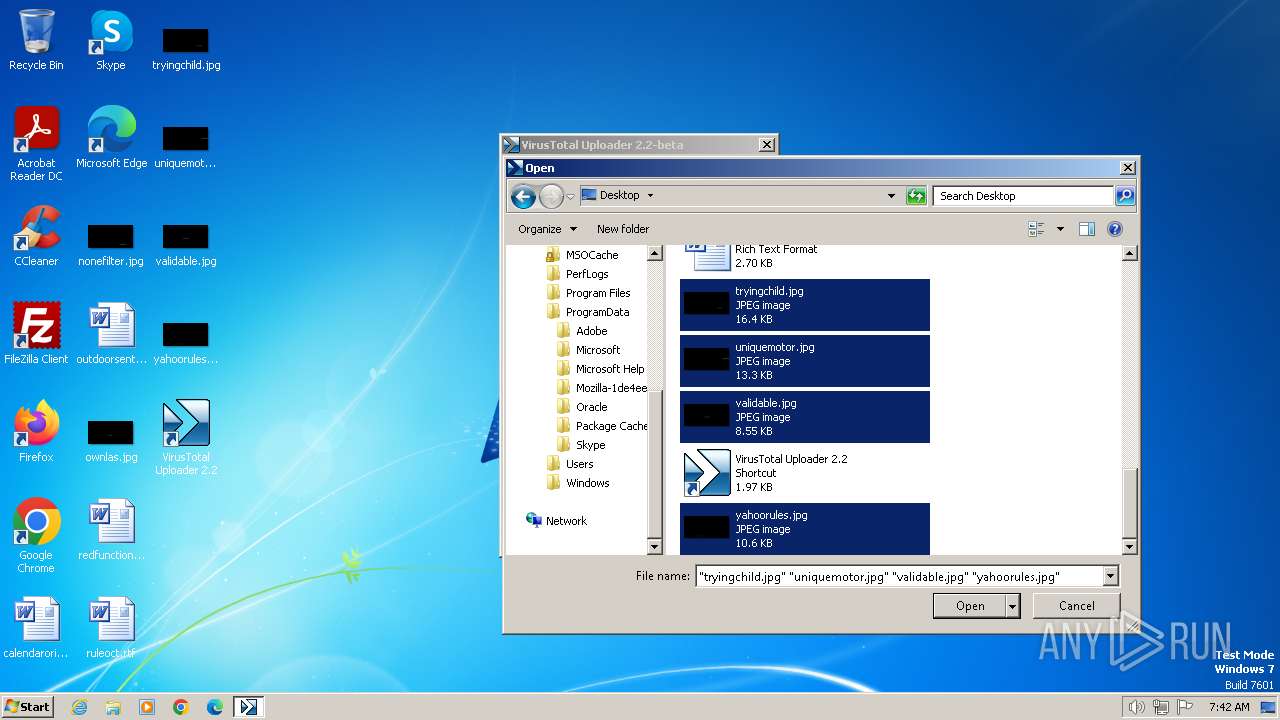Select the Mozilla-1de4ee folder
Screen dimensions: 1280x720
(602, 388)
